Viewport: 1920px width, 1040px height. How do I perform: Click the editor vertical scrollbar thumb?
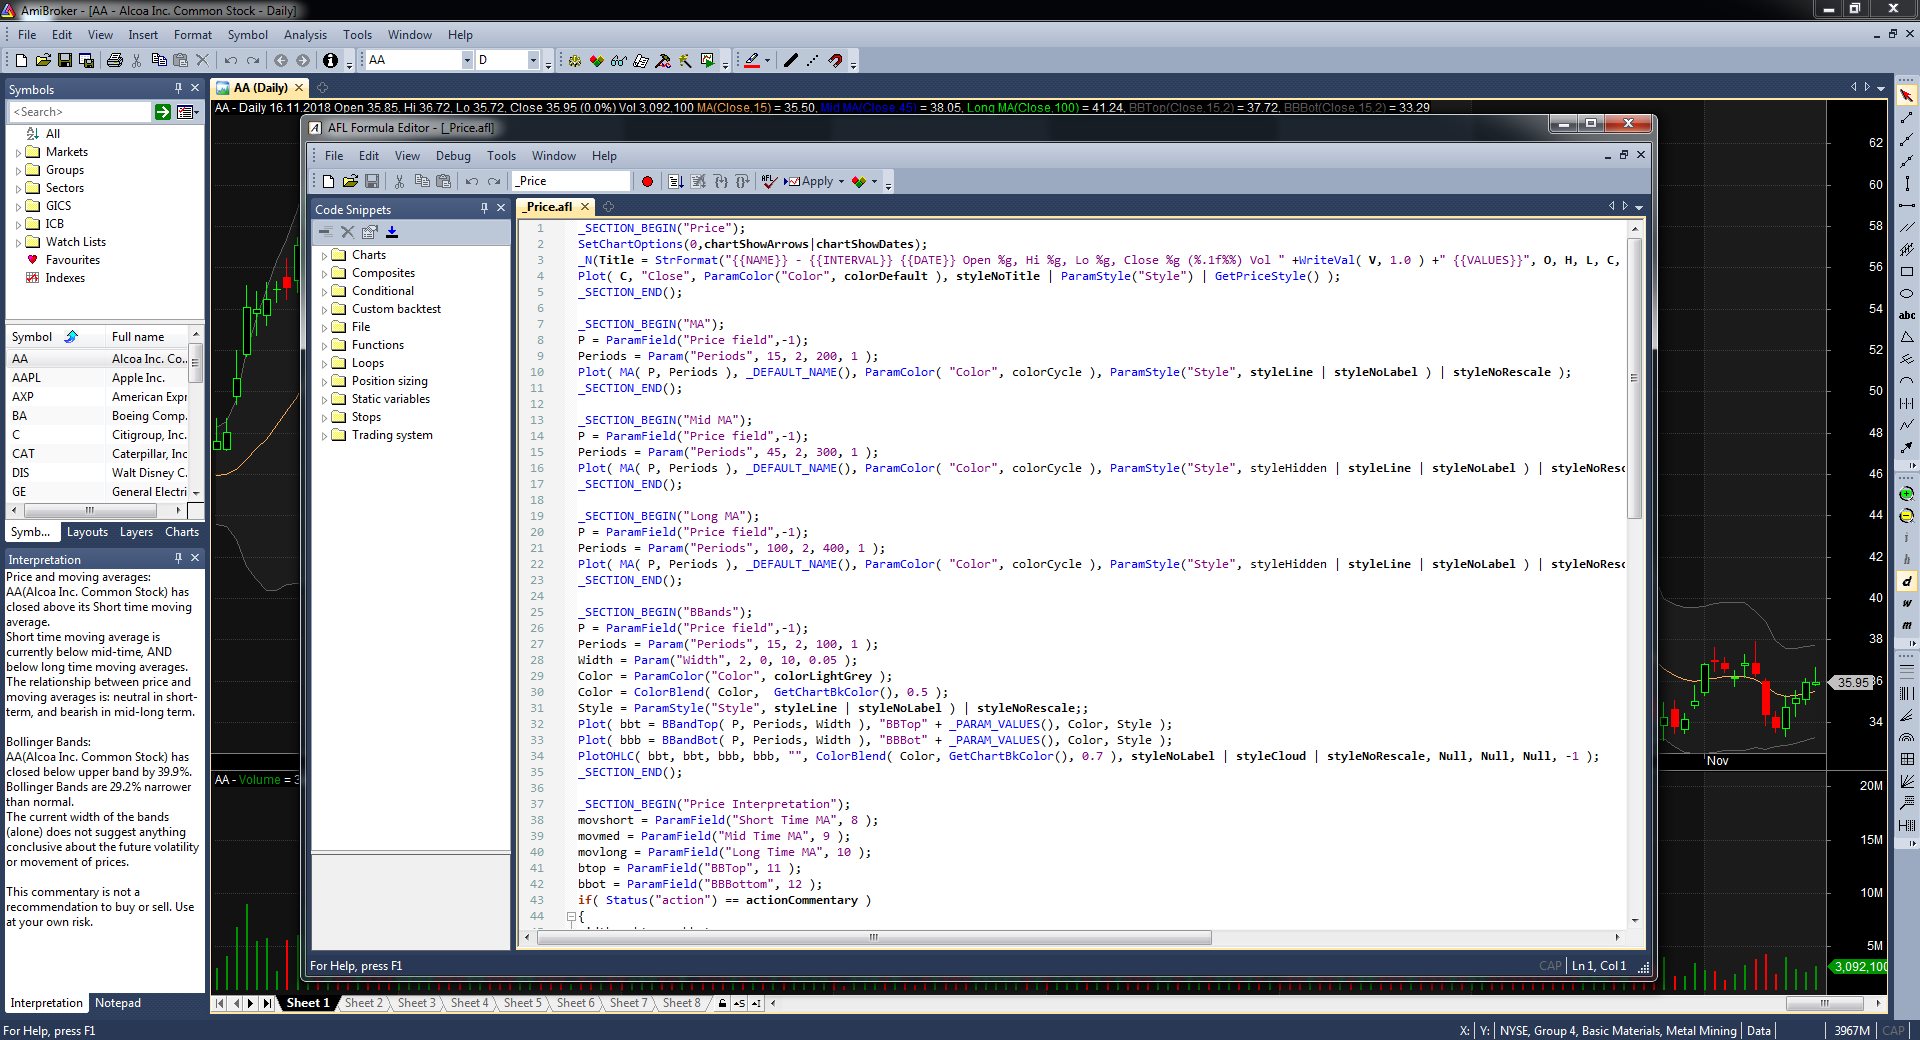(1635, 378)
